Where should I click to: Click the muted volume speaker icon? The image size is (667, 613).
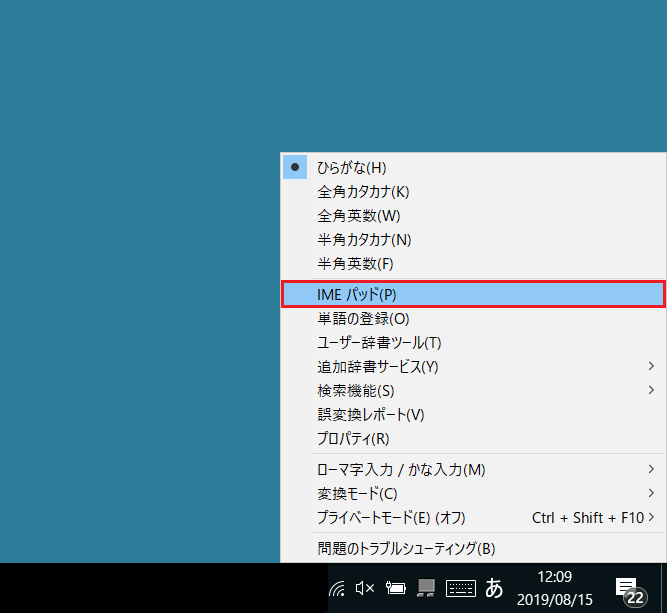click(x=365, y=588)
